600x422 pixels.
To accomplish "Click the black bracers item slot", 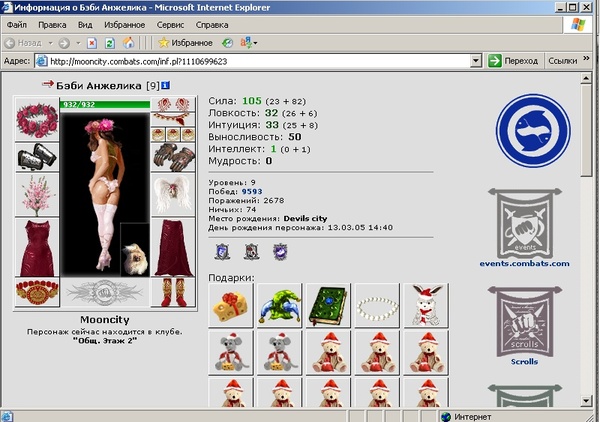I will pyautogui.click(x=37, y=157).
